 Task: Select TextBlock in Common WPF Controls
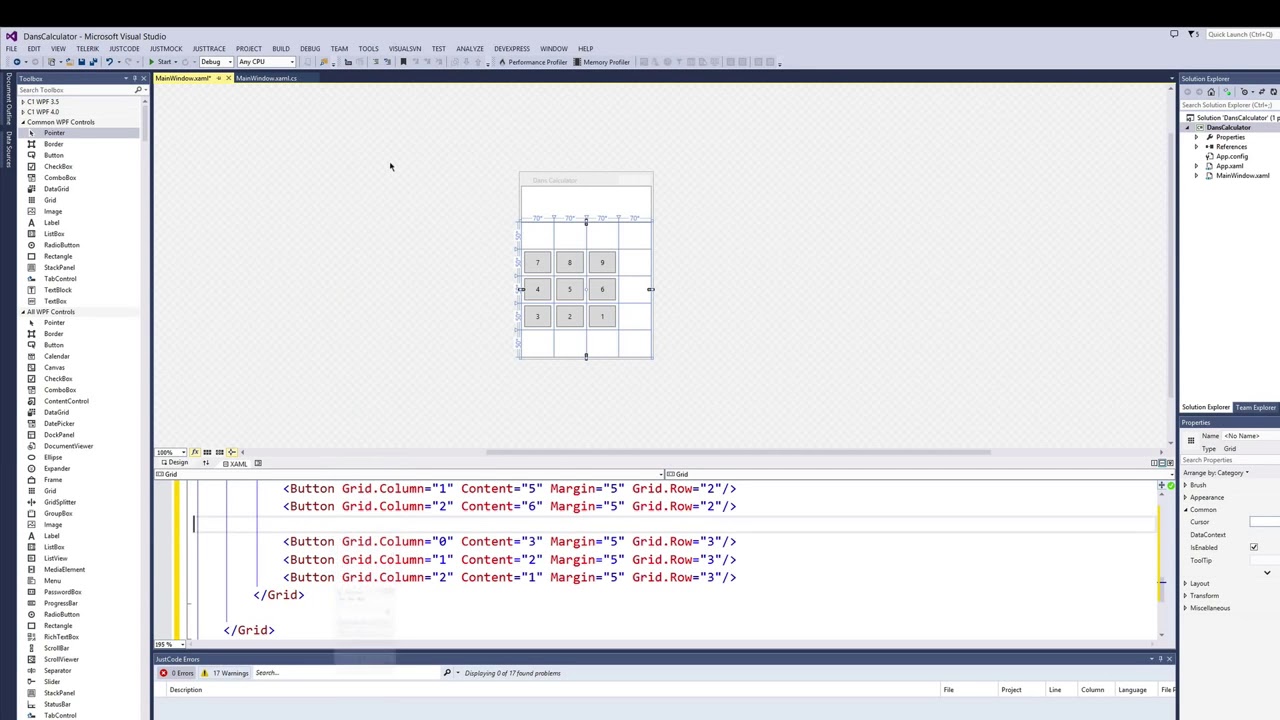(58, 290)
